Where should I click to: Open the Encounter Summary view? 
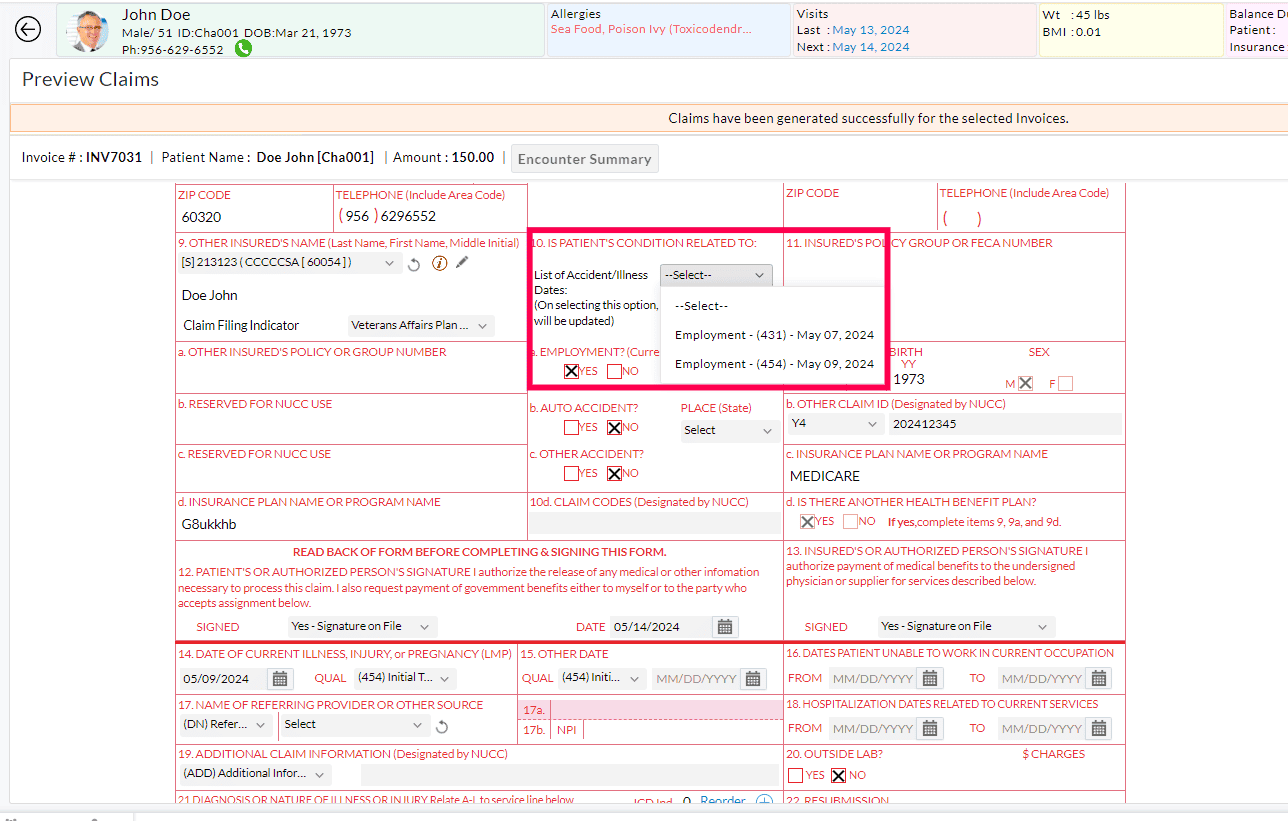pos(584,158)
